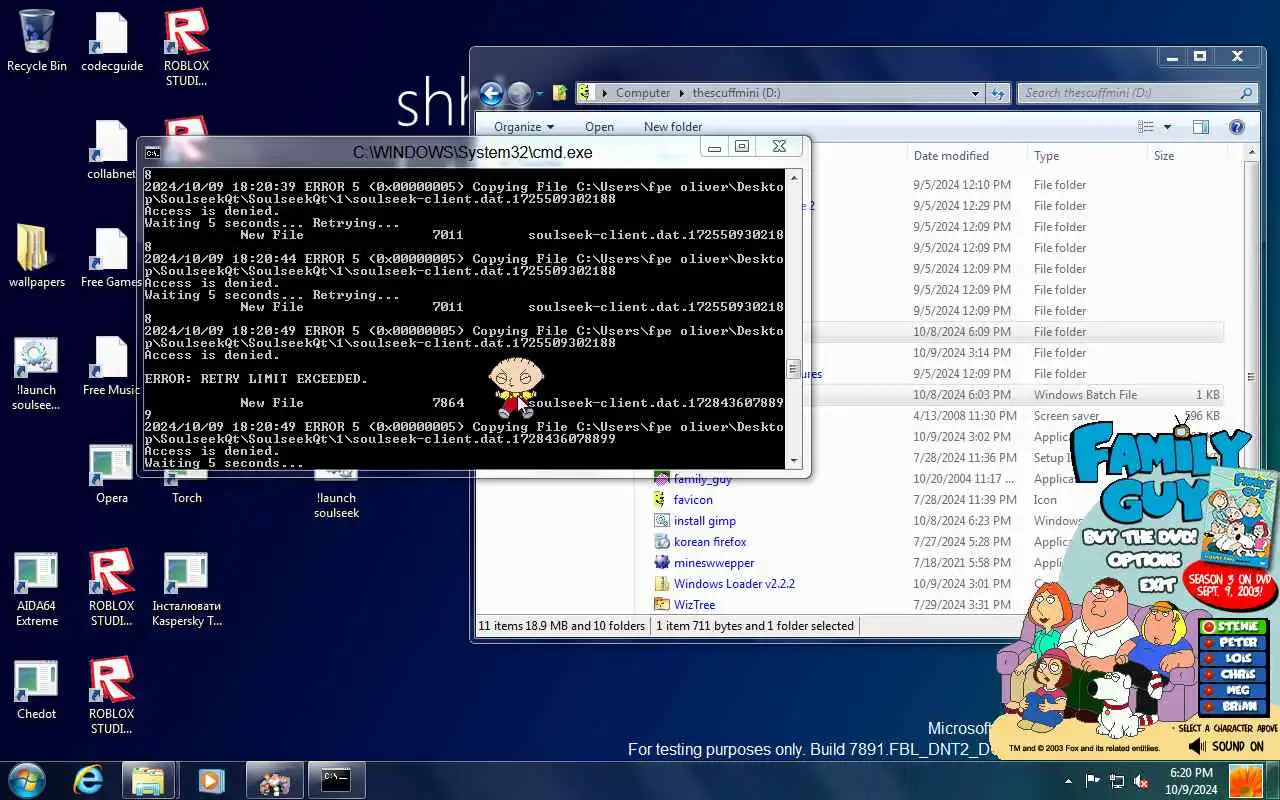Select the Інсталювати Kaspersky desktop shortcut
1280x800 pixels.
coord(186,589)
